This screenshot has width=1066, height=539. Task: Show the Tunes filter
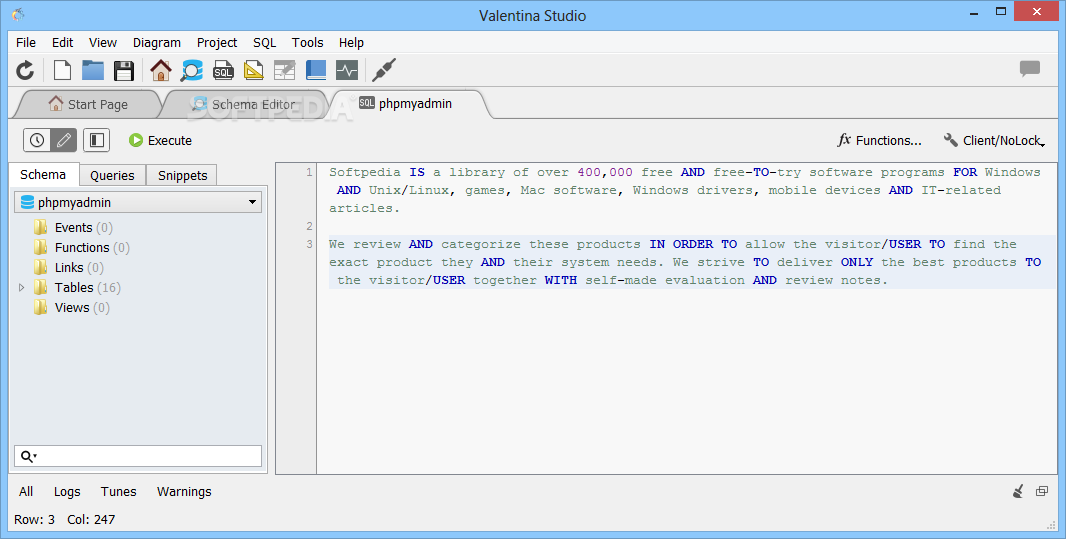click(x=118, y=491)
